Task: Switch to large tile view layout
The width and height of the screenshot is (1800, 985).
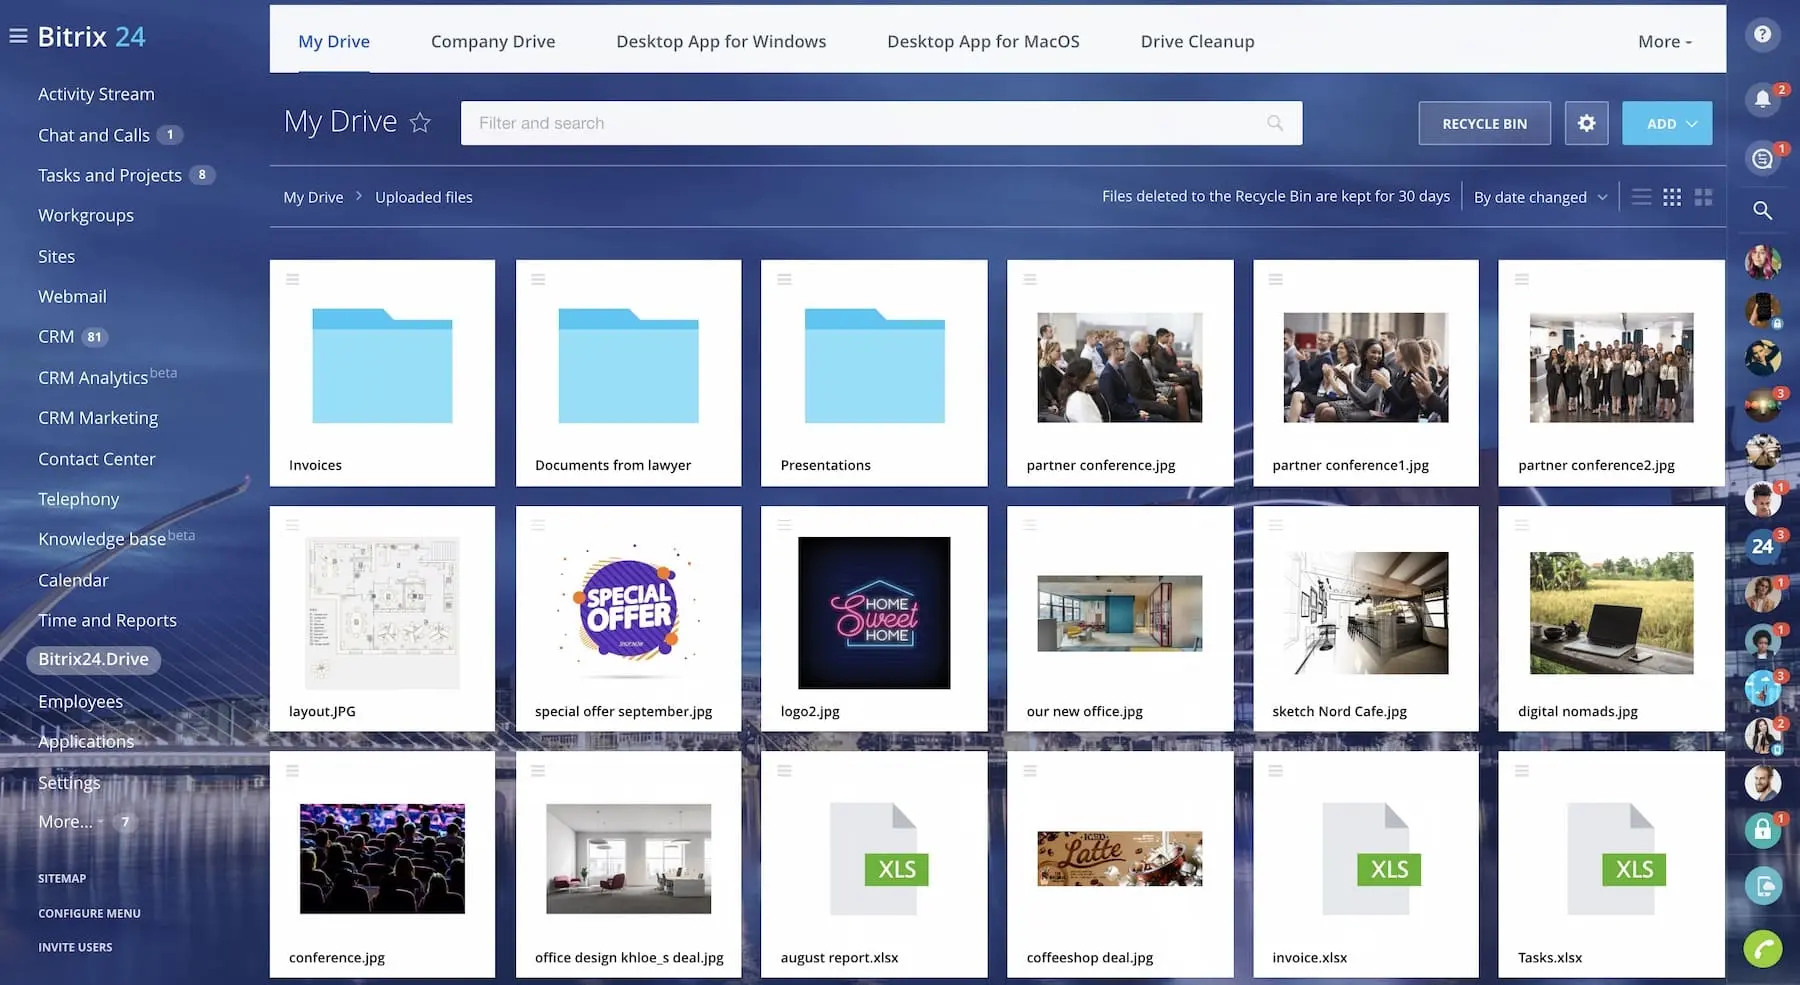Action: (1703, 197)
